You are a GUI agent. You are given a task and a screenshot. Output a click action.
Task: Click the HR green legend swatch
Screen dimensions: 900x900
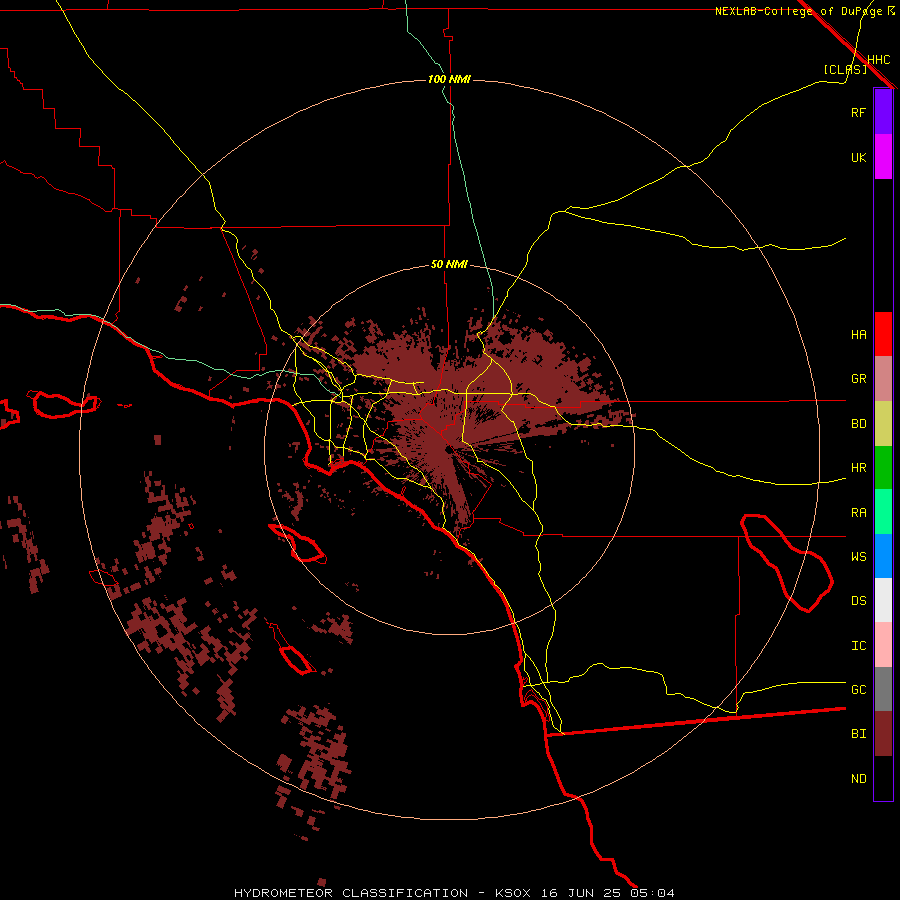pyautogui.click(x=883, y=467)
